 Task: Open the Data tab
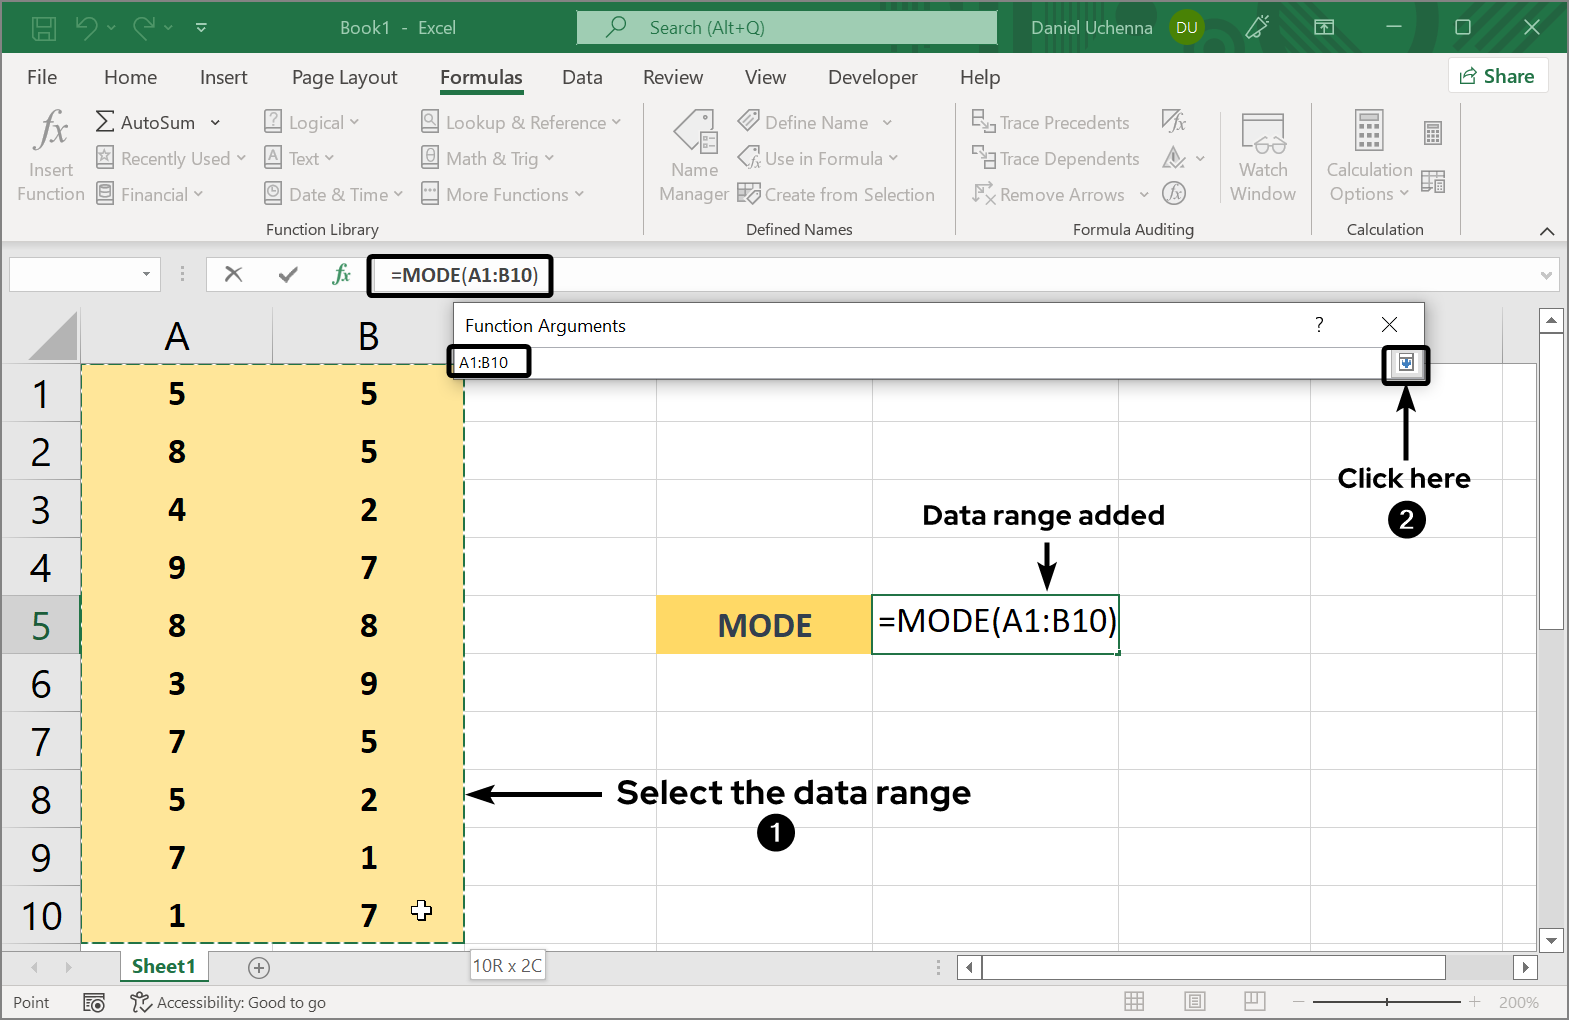(x=582, y=77)
